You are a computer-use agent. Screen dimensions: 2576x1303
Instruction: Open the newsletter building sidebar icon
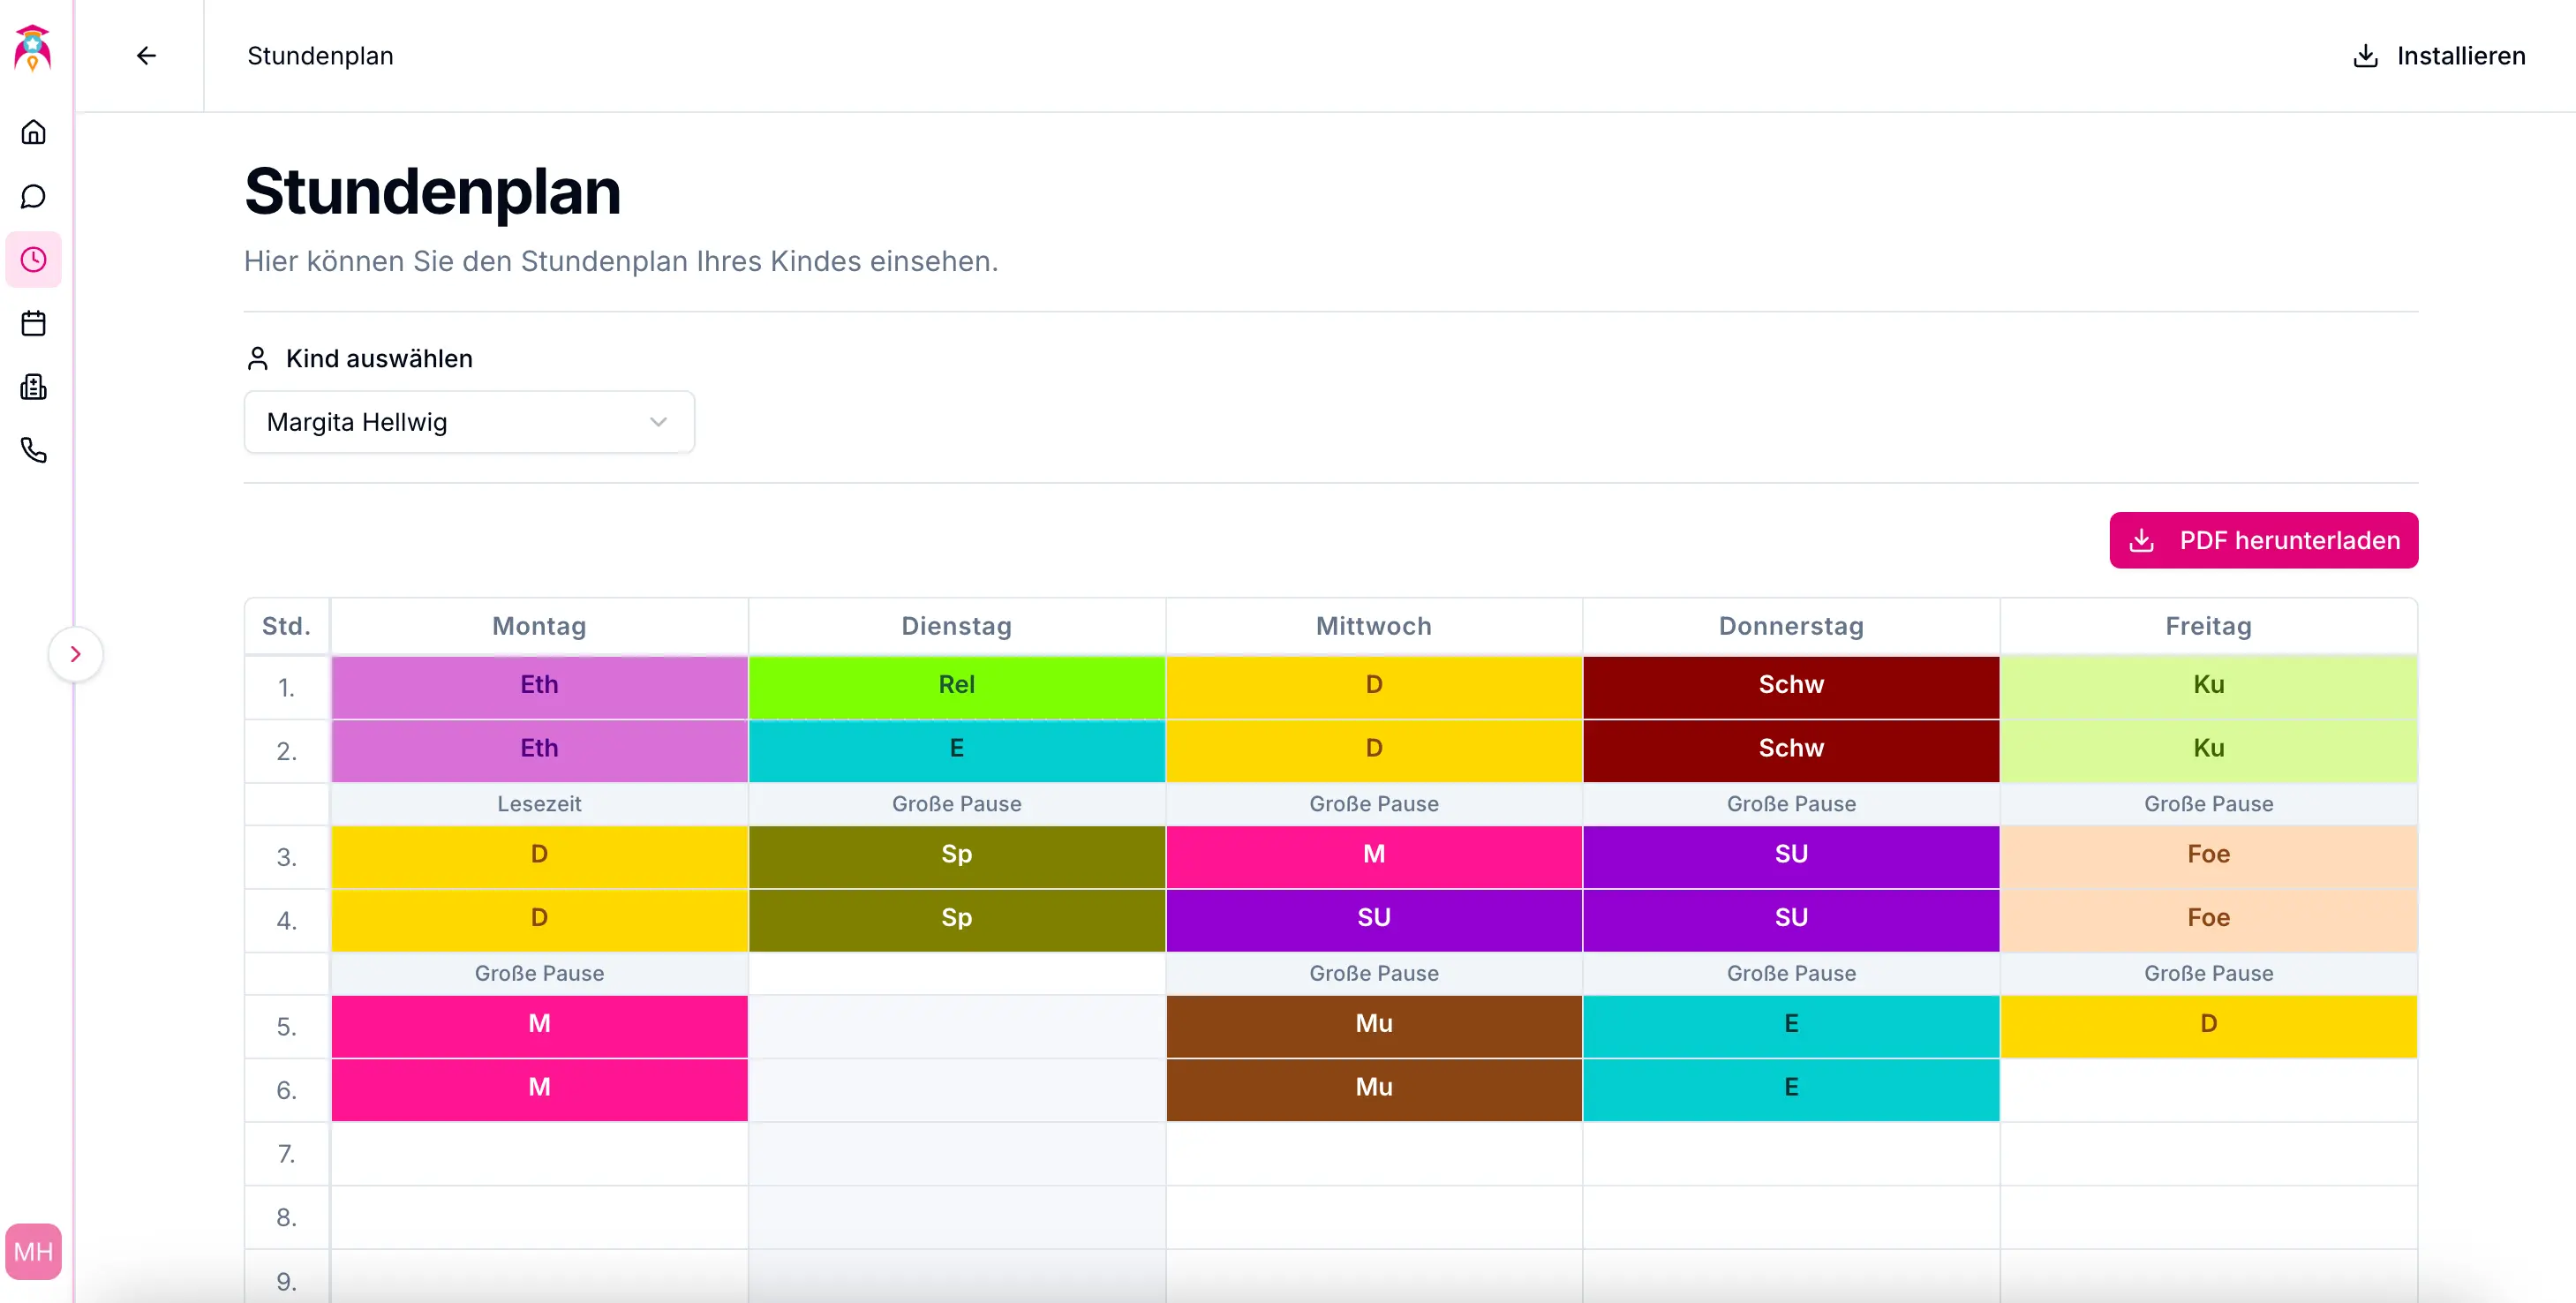[33, 387]
